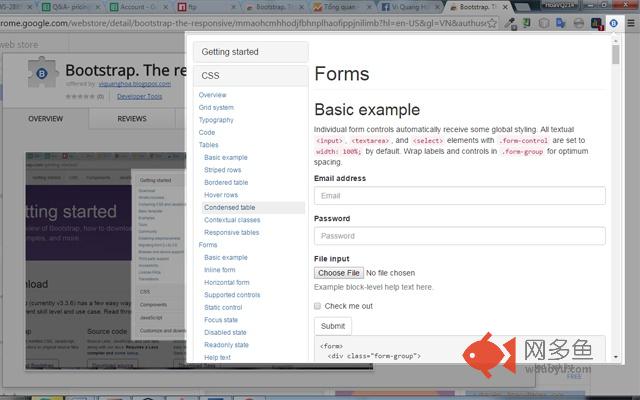This screenshot has height=400, width=640.
Task: Go to Disabled state link
Action: pos(225,333)
